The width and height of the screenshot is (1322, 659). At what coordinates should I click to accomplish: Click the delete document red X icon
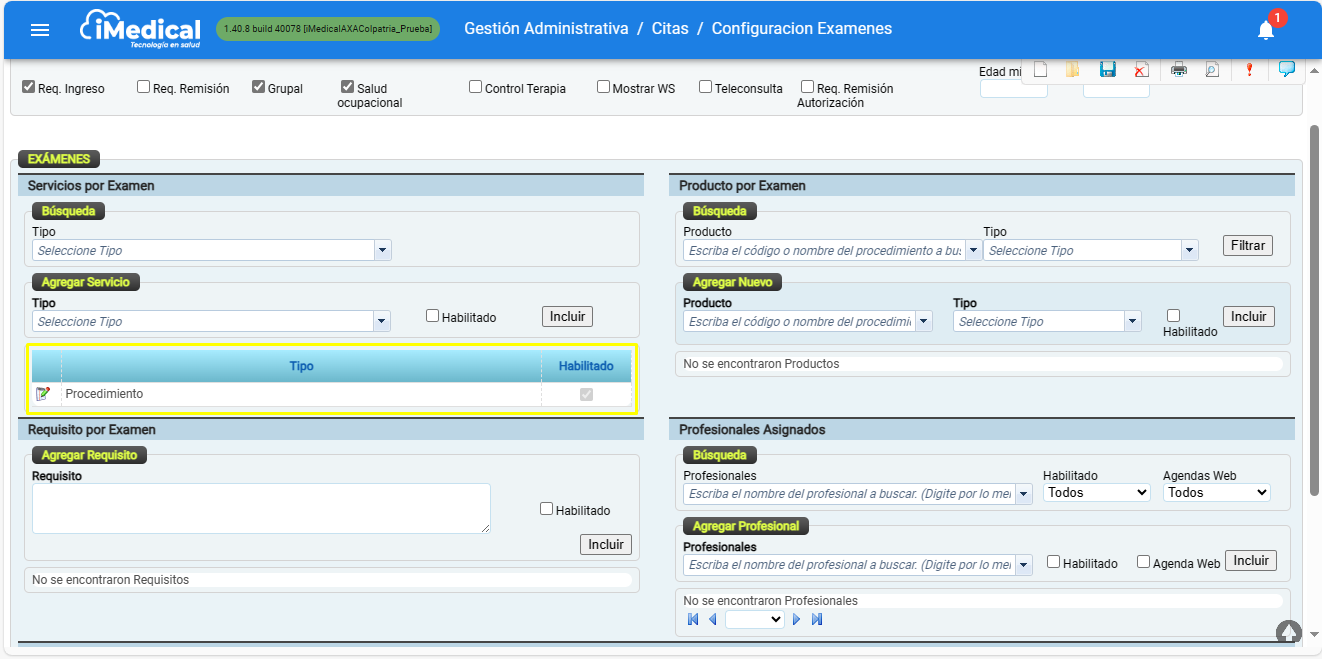click(1141, 69)
